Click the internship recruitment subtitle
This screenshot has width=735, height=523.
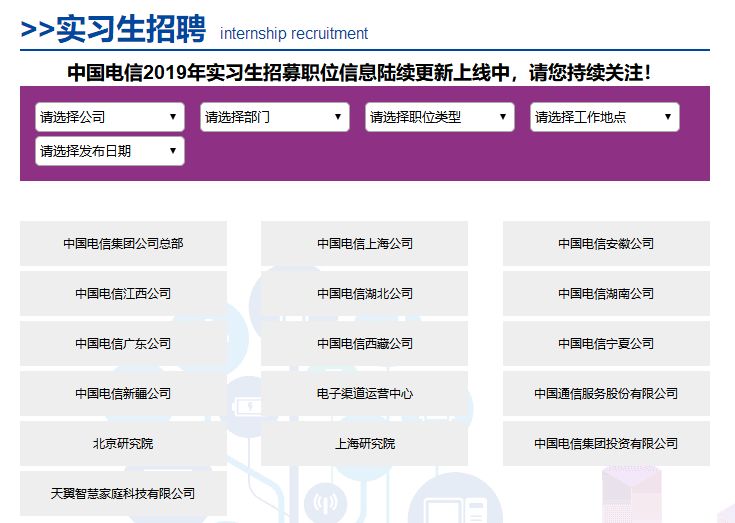[294, 34]
